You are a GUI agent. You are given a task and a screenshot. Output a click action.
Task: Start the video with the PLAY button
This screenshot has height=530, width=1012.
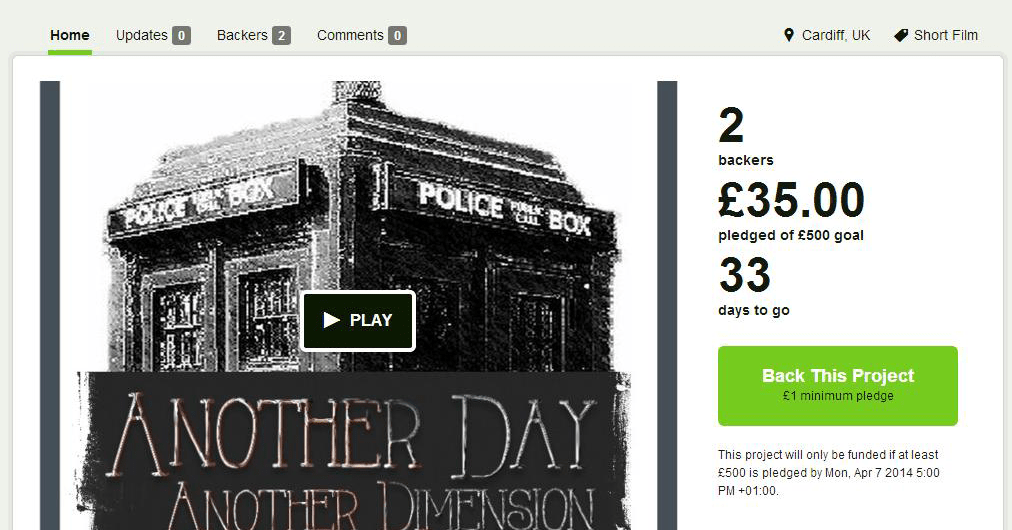coord(358,321)
